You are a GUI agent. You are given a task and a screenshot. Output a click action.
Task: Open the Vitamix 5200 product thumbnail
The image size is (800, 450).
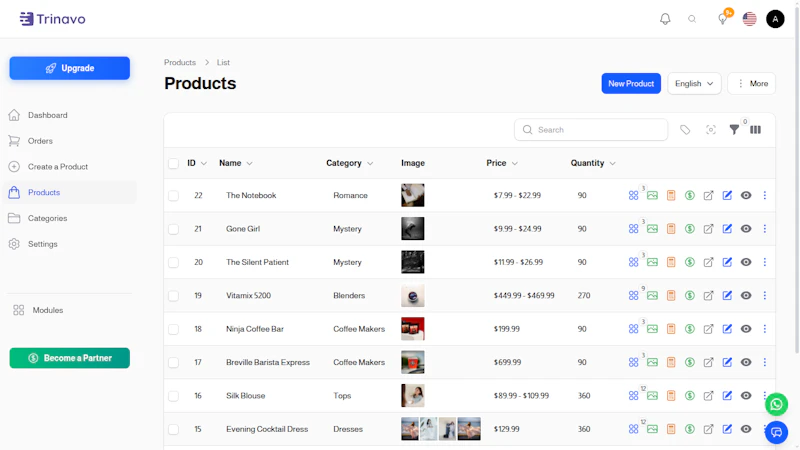coord(412,295)
